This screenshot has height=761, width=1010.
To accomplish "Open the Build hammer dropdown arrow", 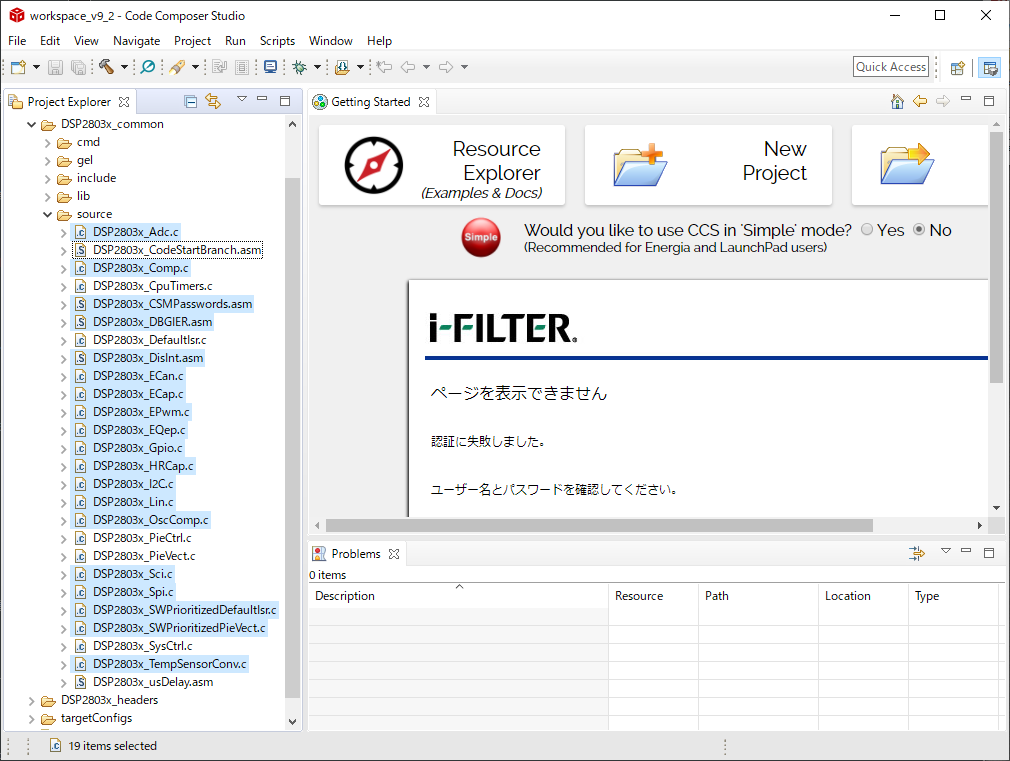I will (x=124, y=67).
